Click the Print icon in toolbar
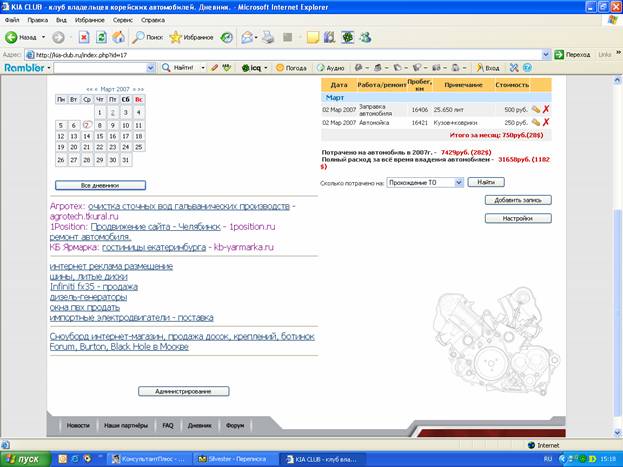This screenshot has height=467, width=623. (265, 37)
